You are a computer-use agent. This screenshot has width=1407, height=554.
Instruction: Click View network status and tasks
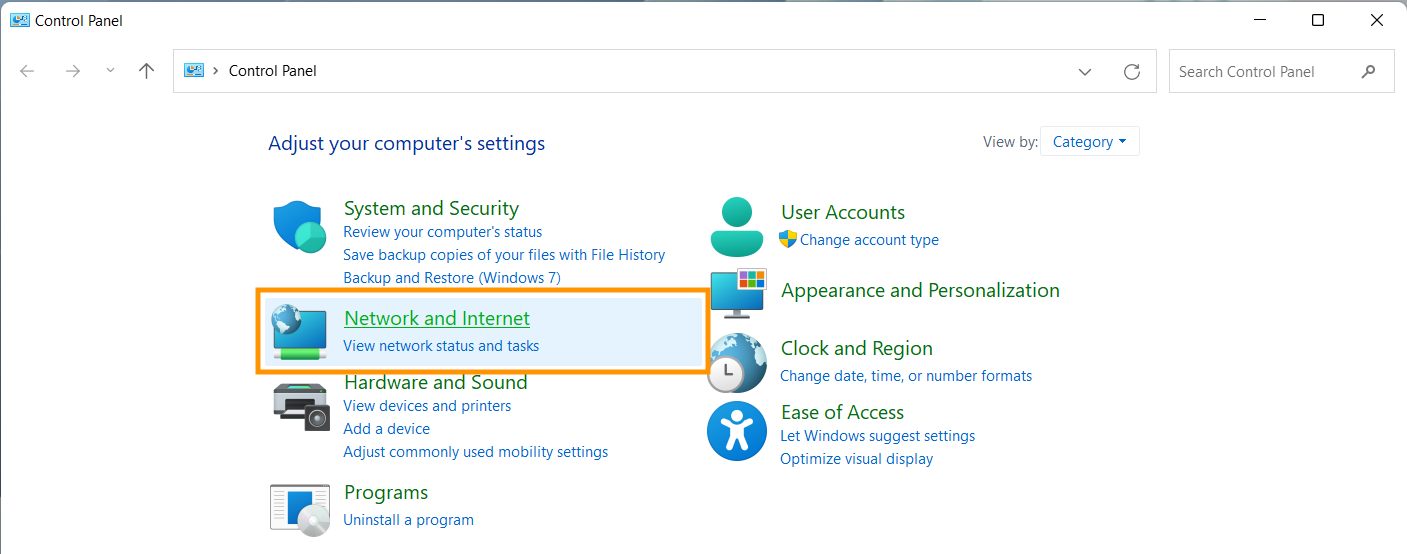[441, 346]
